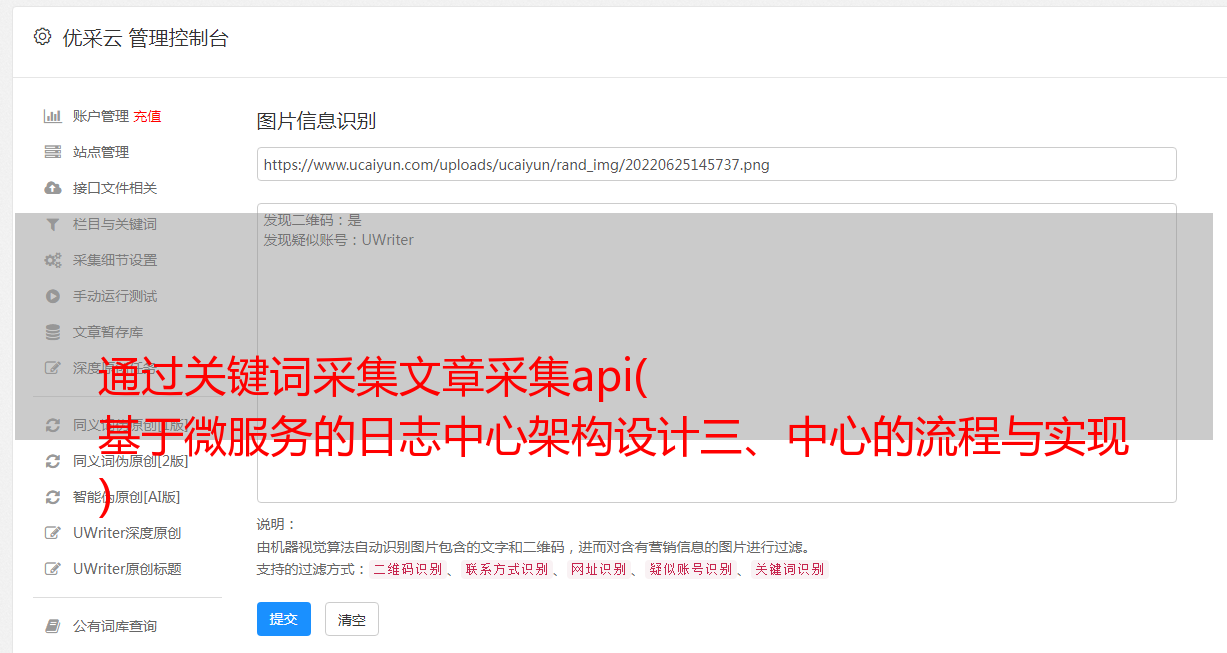Select 栏目与关键词 in the sidebar
The height and width of the screenshot is (653, 1227).
[114, 224]
